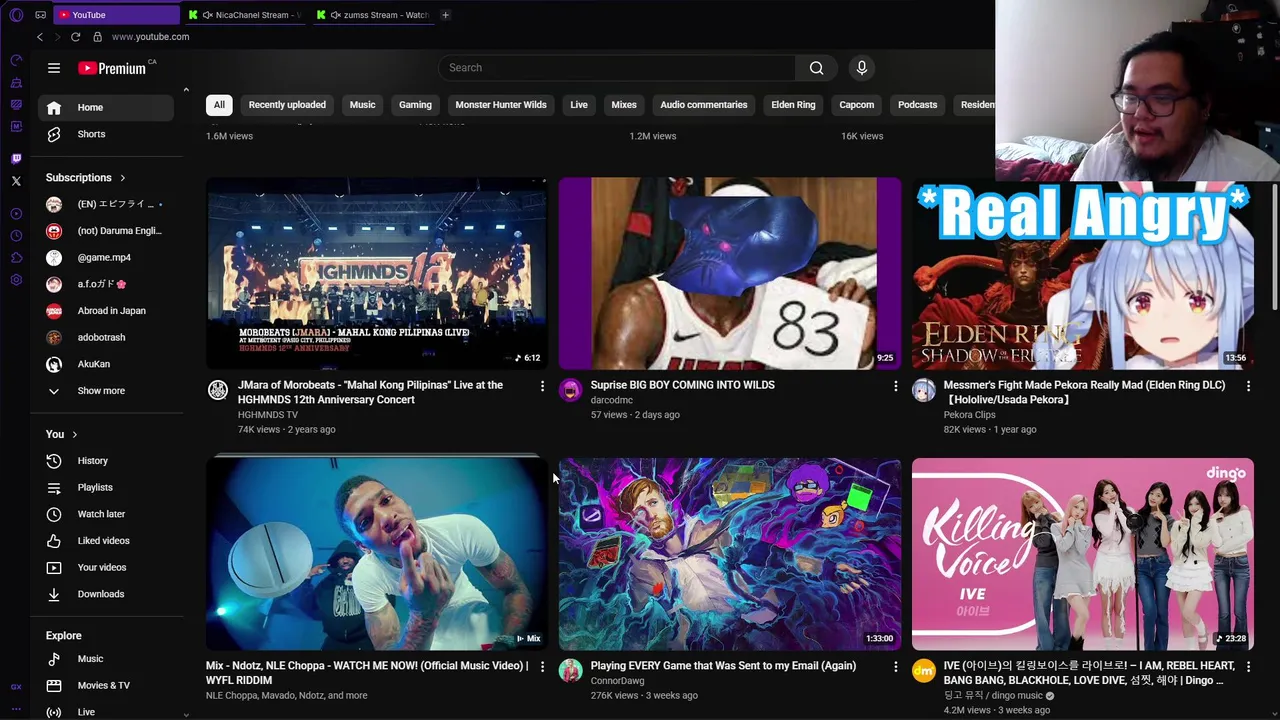Open Twitch icon in browser sidebar
Viewport: 1280px width, 720px height.
[x=16, y=158]
